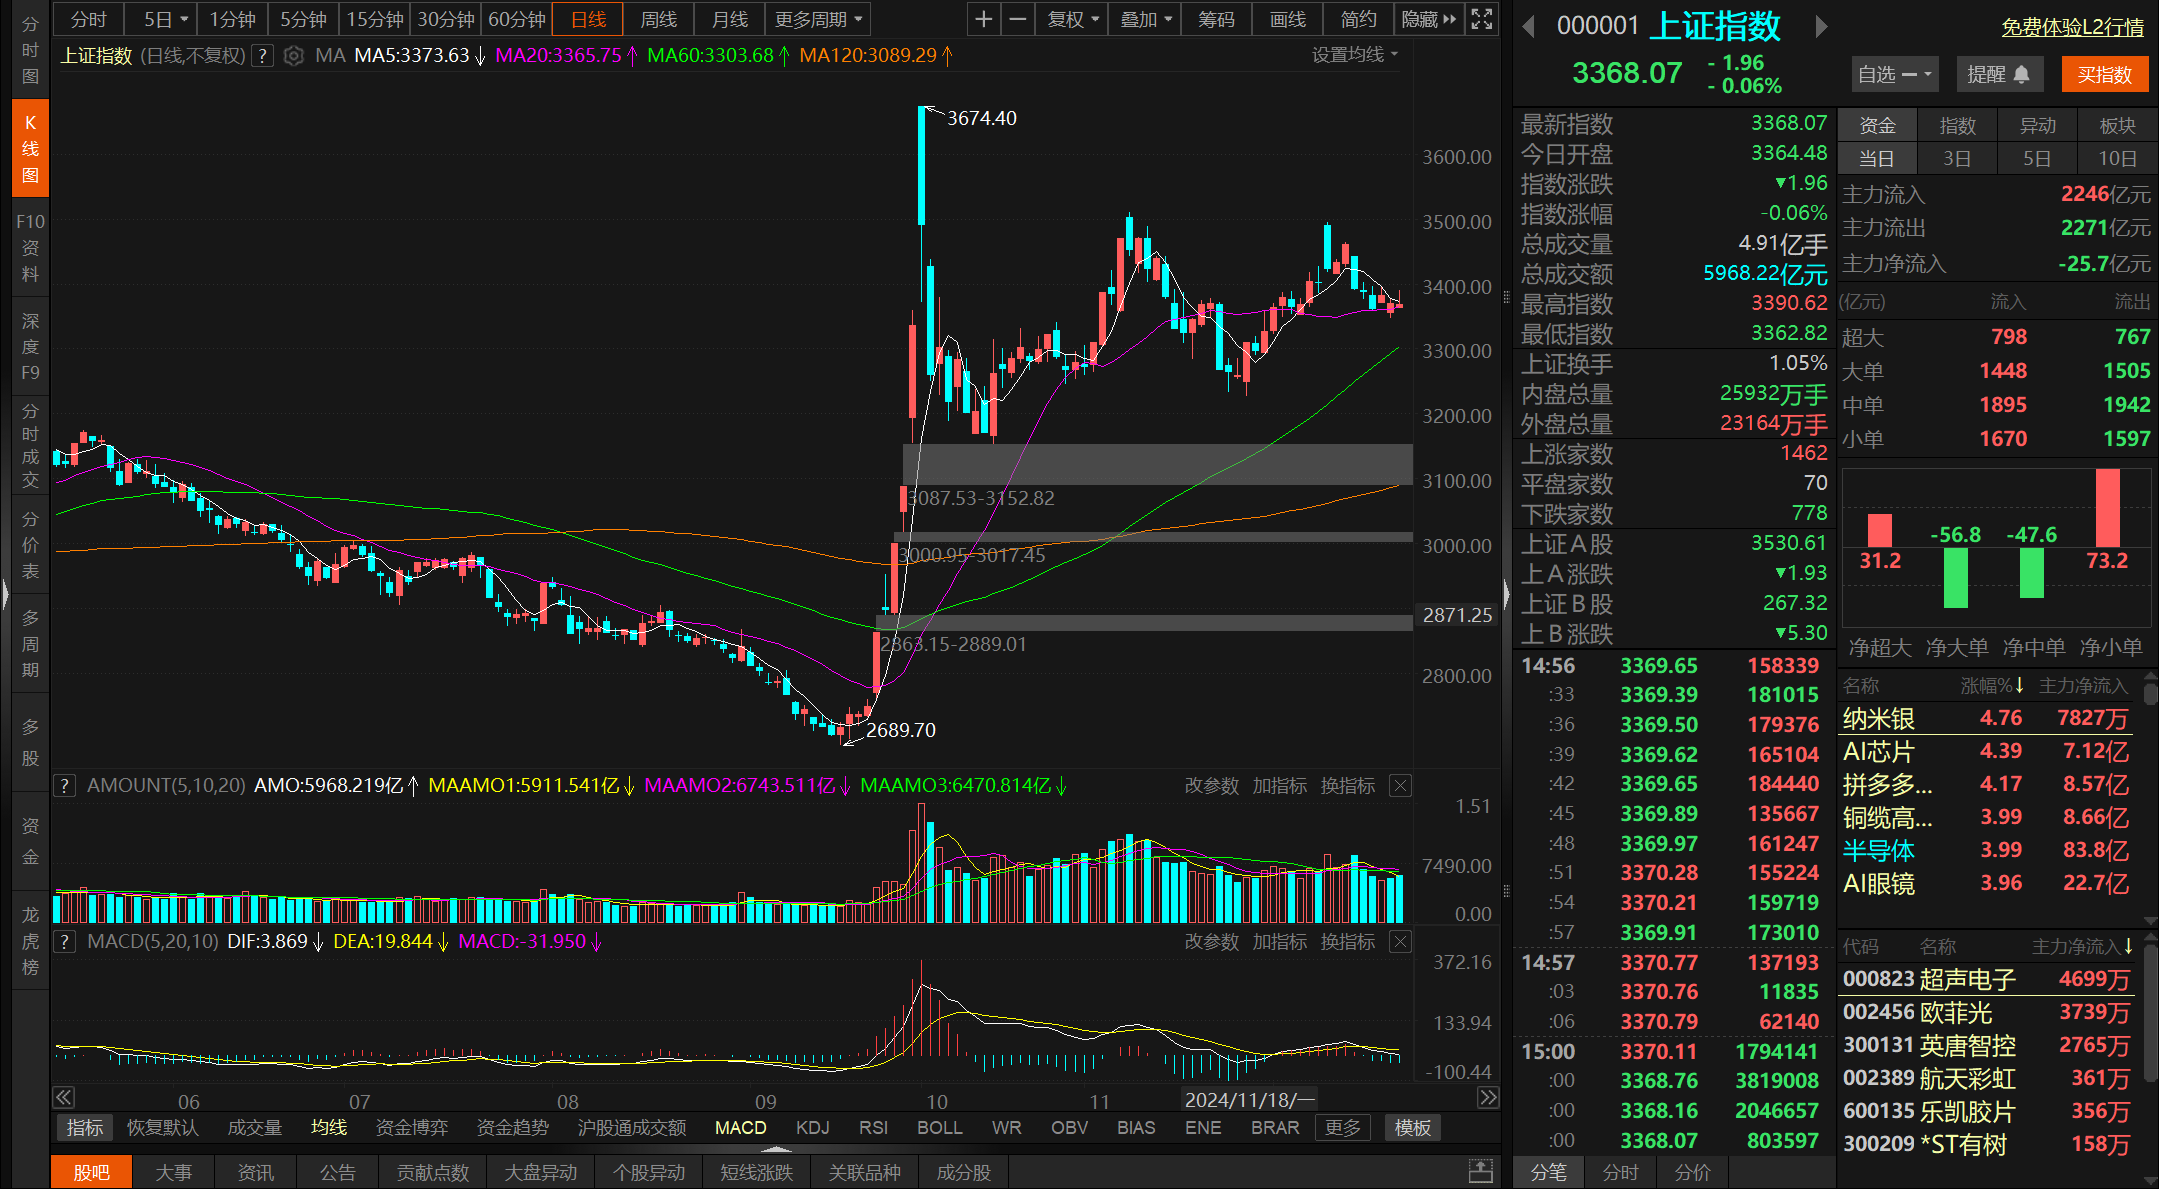
Task: Open 自选 watchlist dropdown
Action: (1895, 74)
